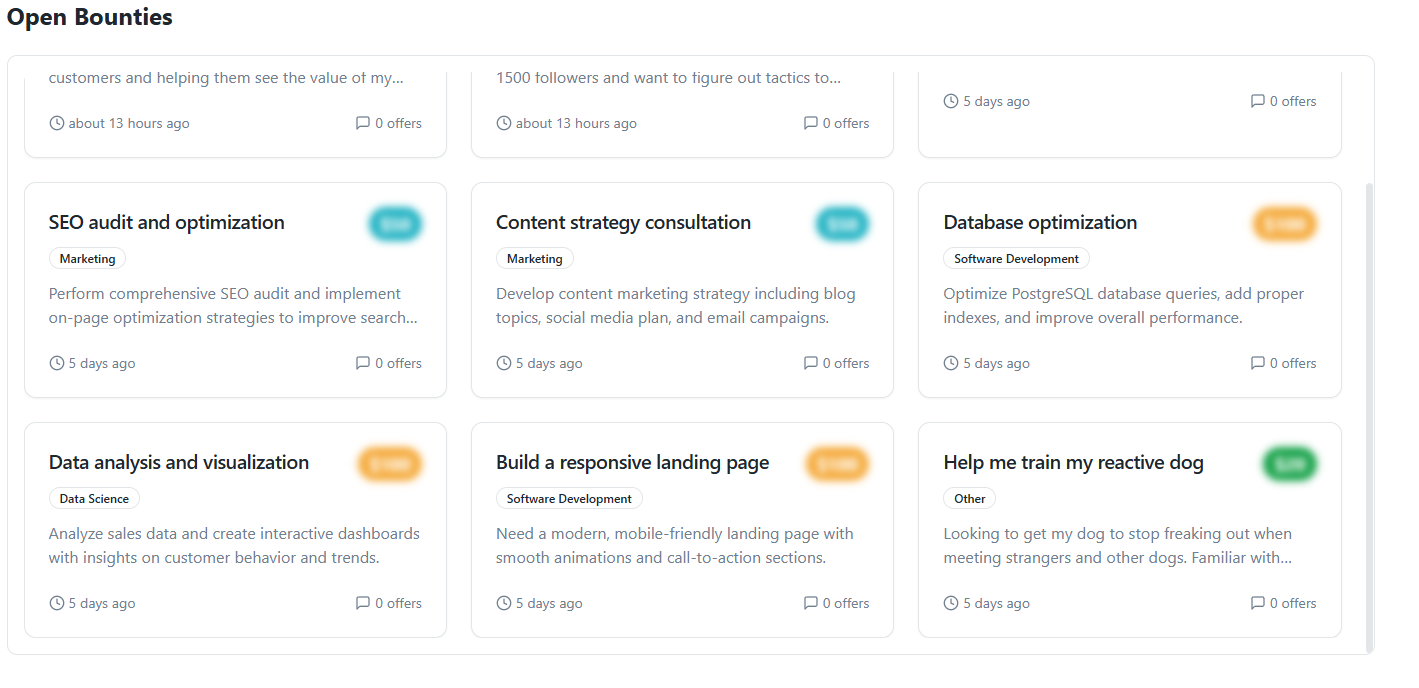Image resolution: width=1419 pixels, height=688 pixels.
Task: Click the clock icon on SEO audit card
Action: point(56,362)
